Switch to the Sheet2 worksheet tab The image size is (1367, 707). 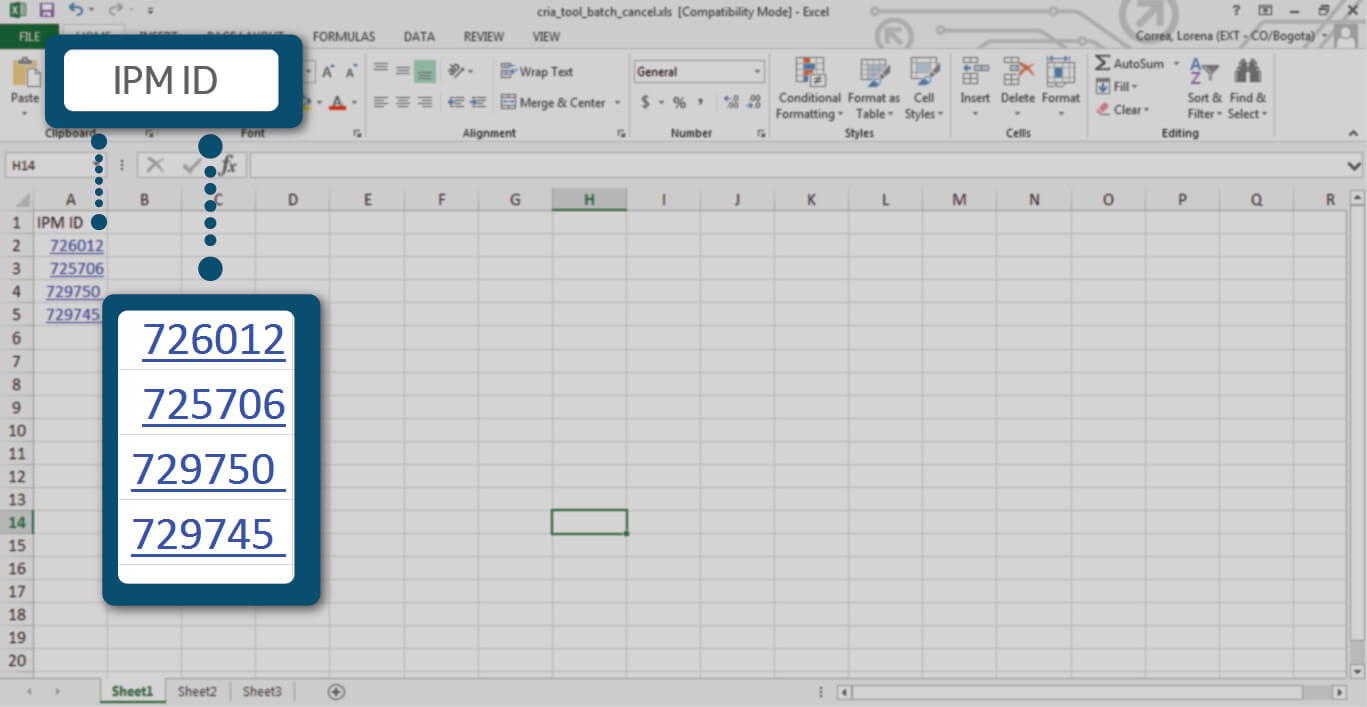coord(197,691)
